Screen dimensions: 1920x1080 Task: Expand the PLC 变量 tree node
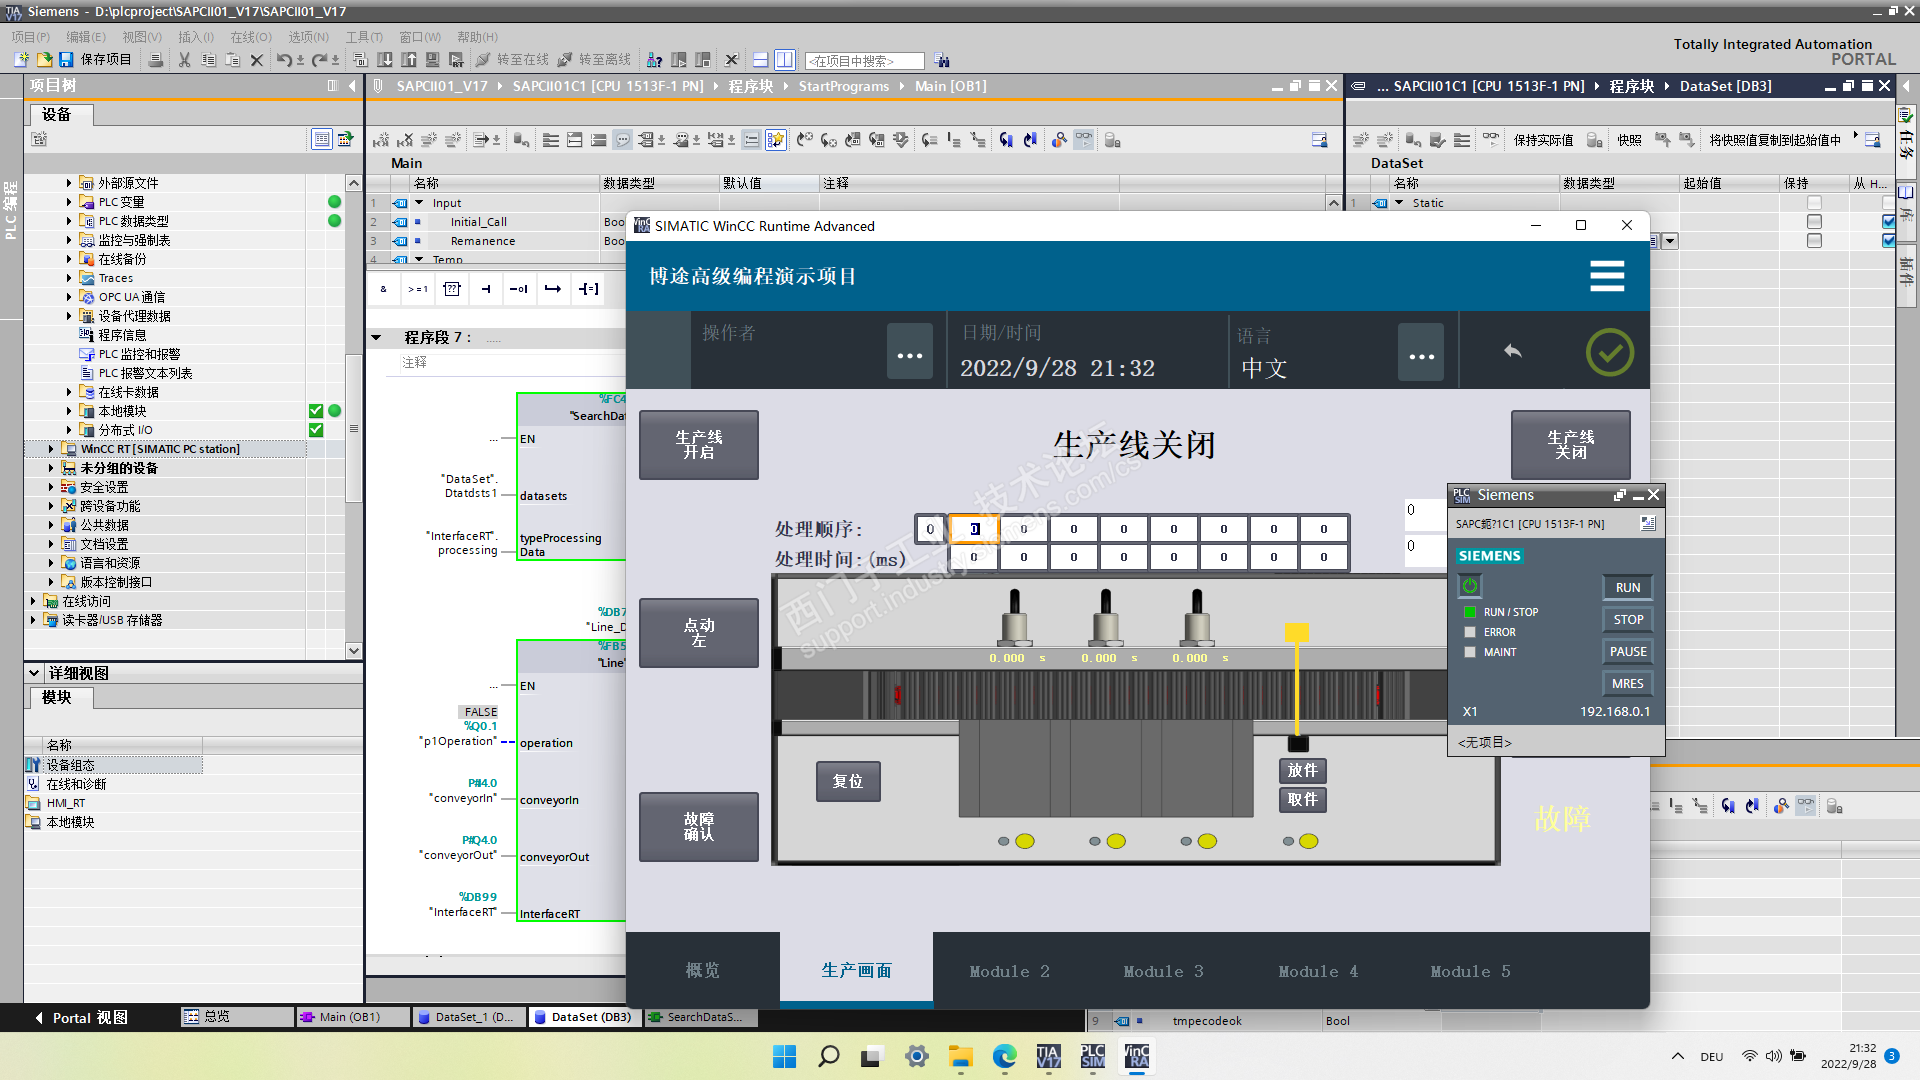(x=69, y=202)
